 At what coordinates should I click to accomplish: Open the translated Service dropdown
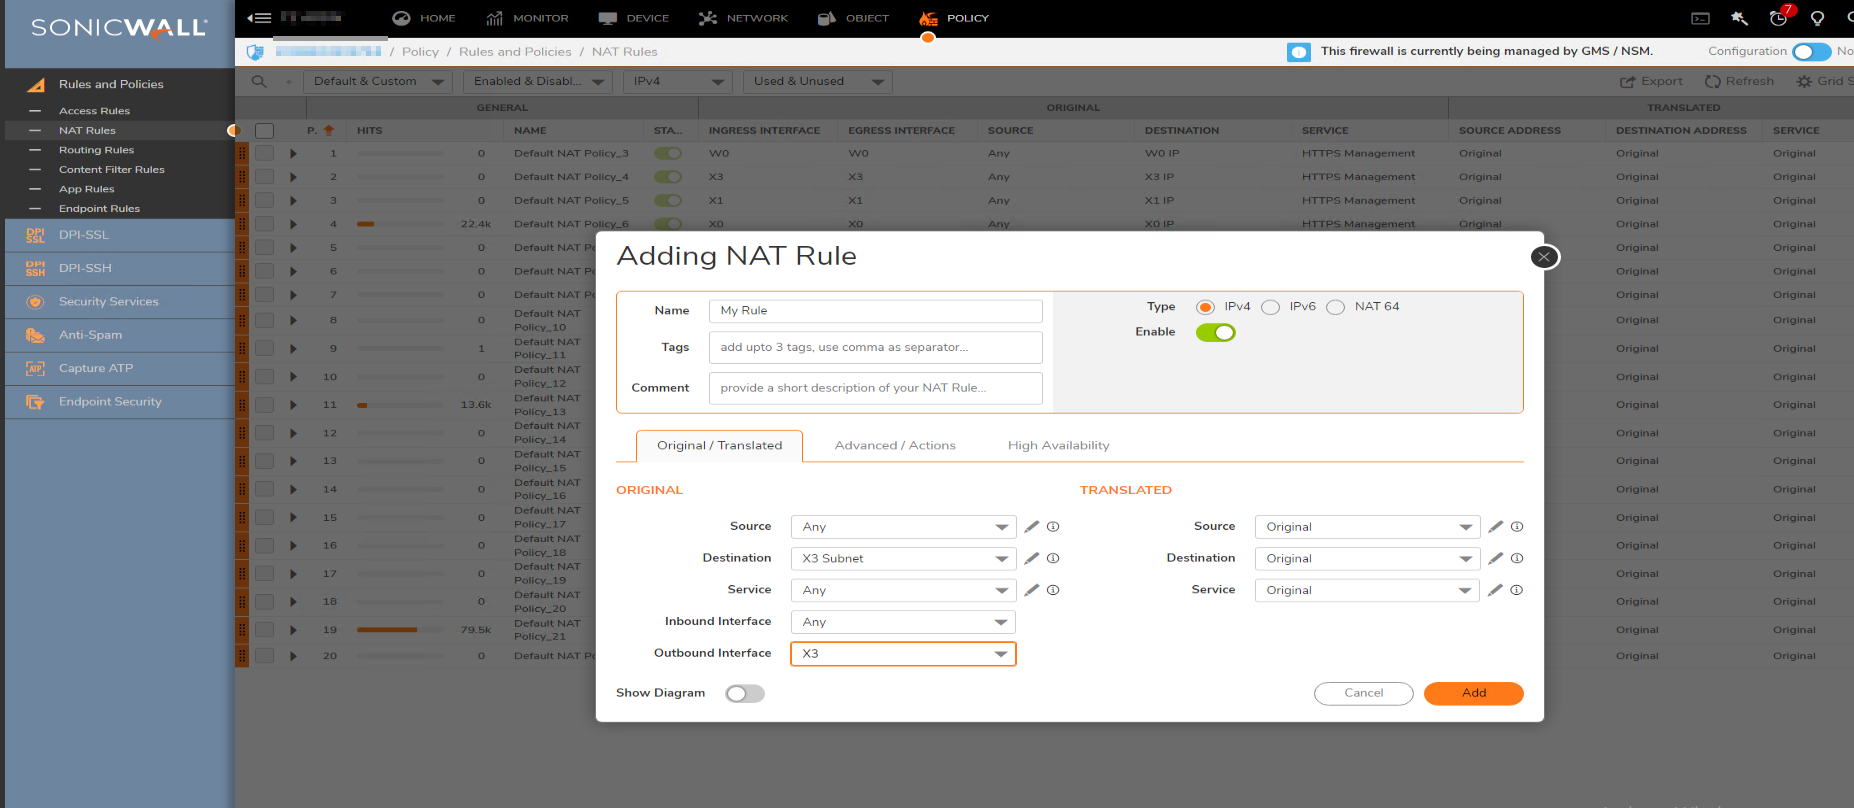pos(1367,590)
